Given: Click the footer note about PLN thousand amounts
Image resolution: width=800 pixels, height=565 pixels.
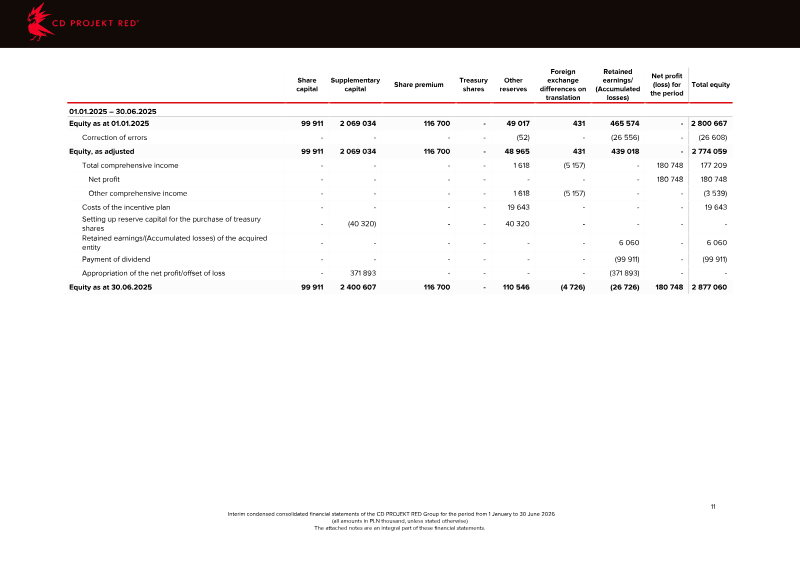Looking at the screenshot, I should [399, 521].
